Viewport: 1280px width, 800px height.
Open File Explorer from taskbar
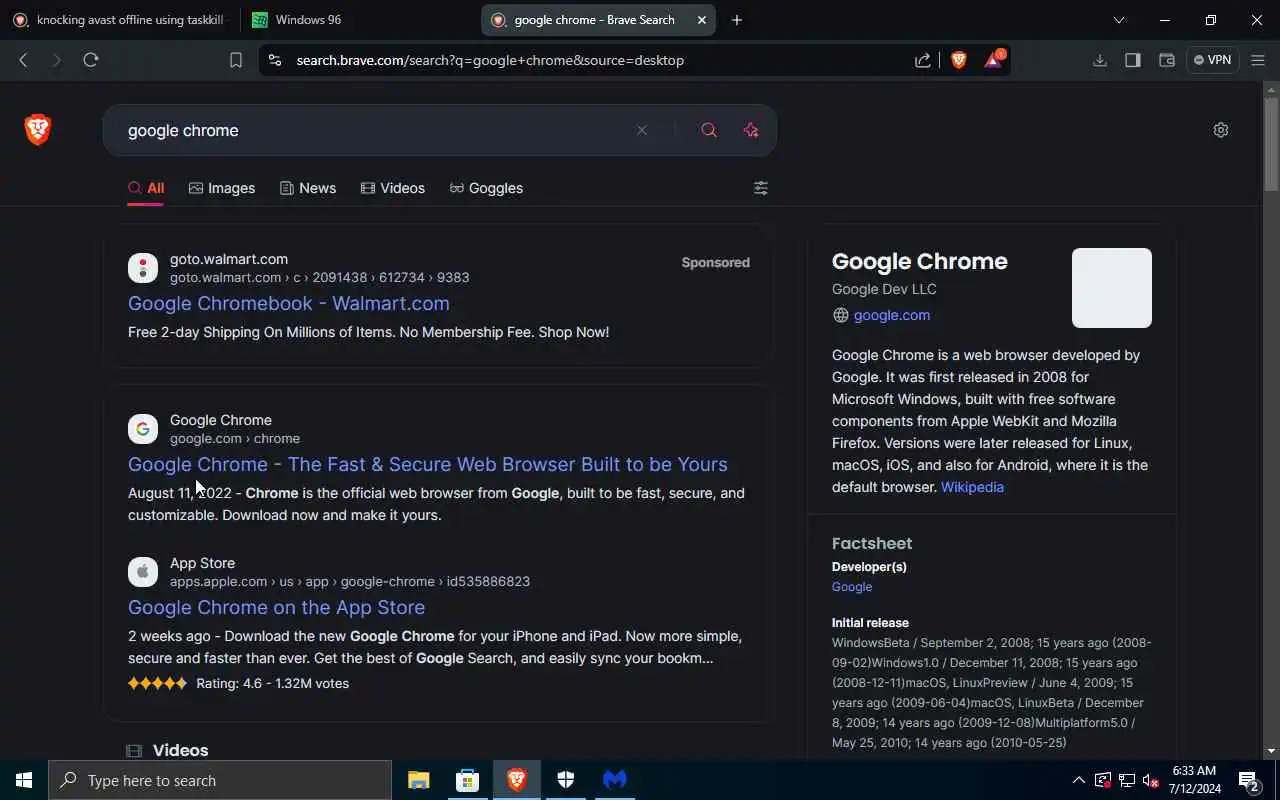click(x=419, y=780)
